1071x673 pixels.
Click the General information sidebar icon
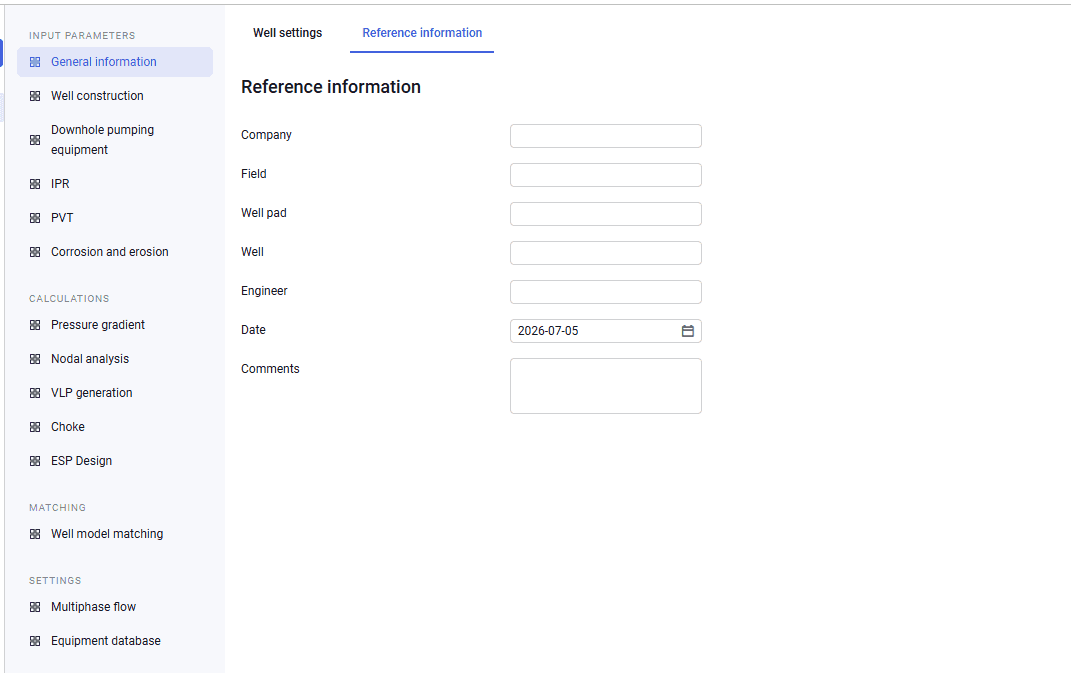(x=35, y=62)
